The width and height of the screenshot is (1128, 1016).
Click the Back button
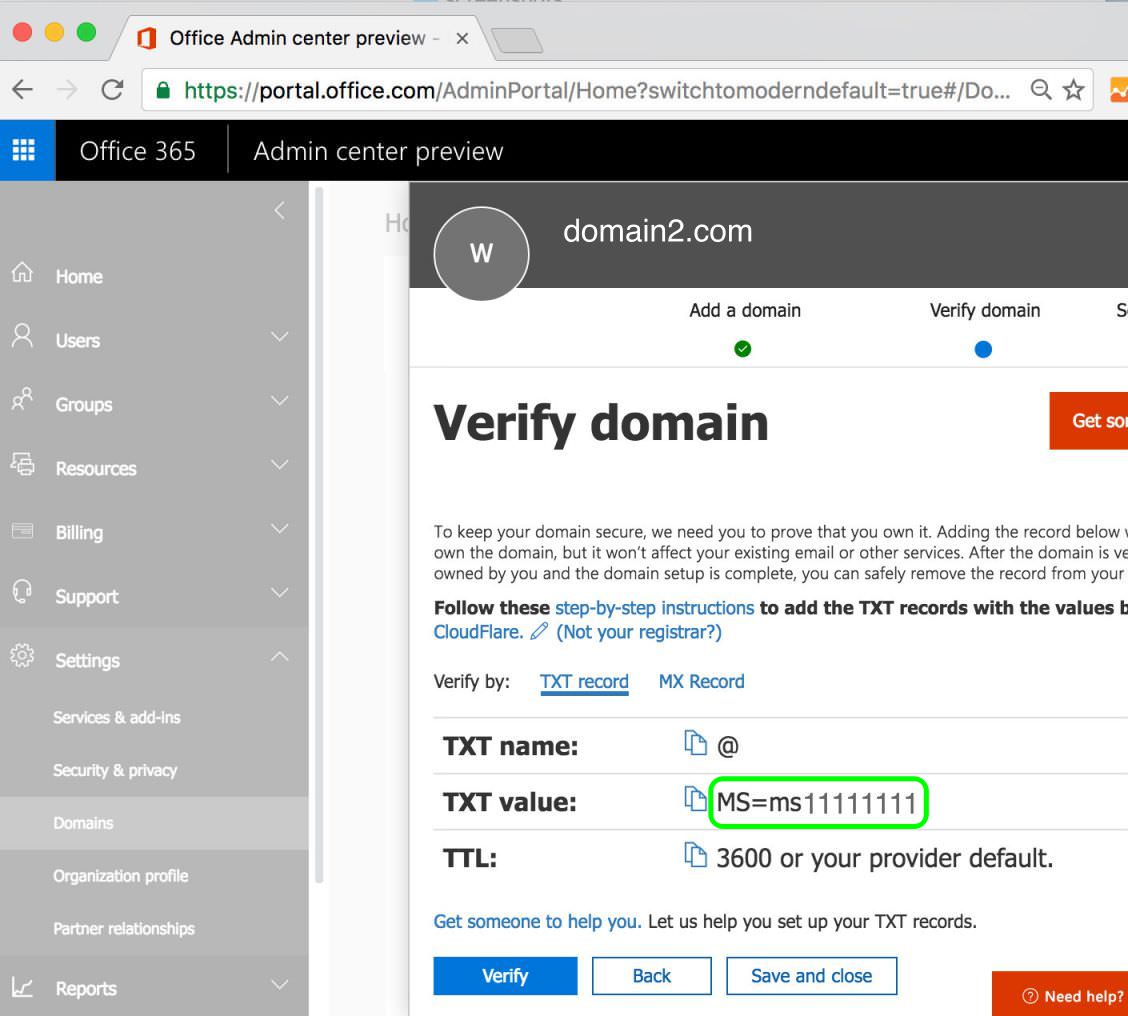pos(652,976)
